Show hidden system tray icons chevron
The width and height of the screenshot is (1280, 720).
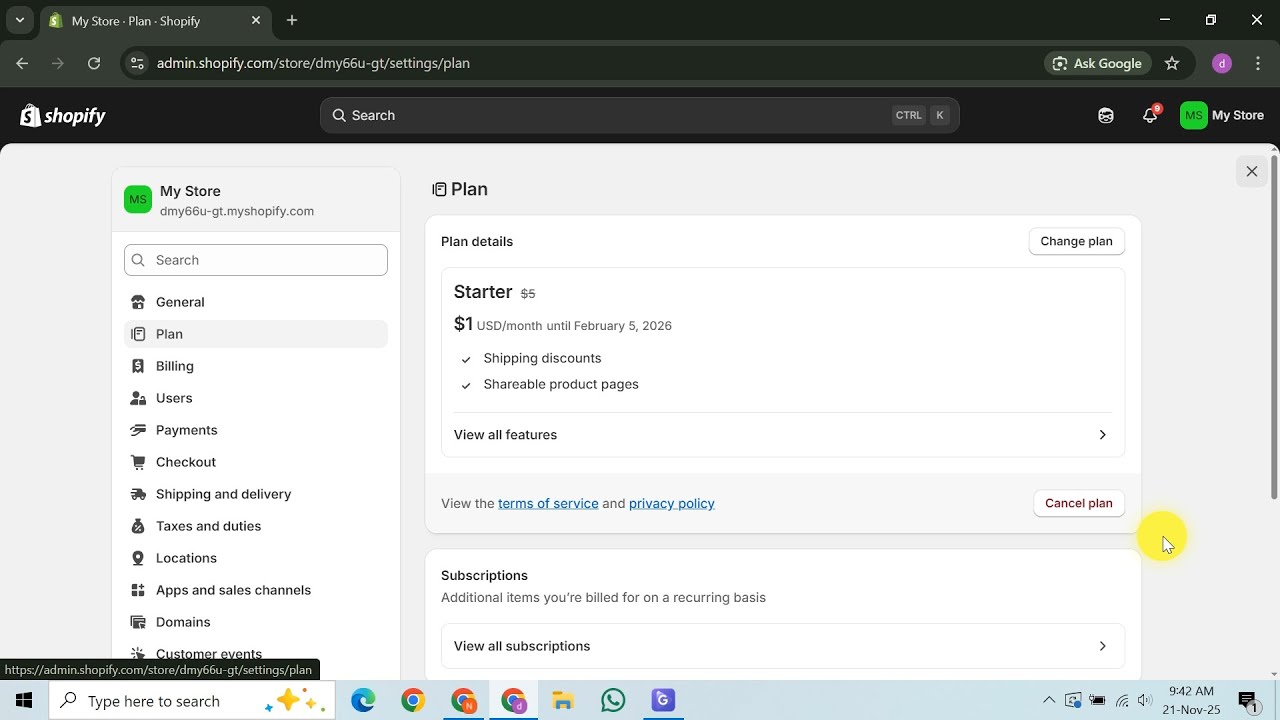[x=1048, y=701]
